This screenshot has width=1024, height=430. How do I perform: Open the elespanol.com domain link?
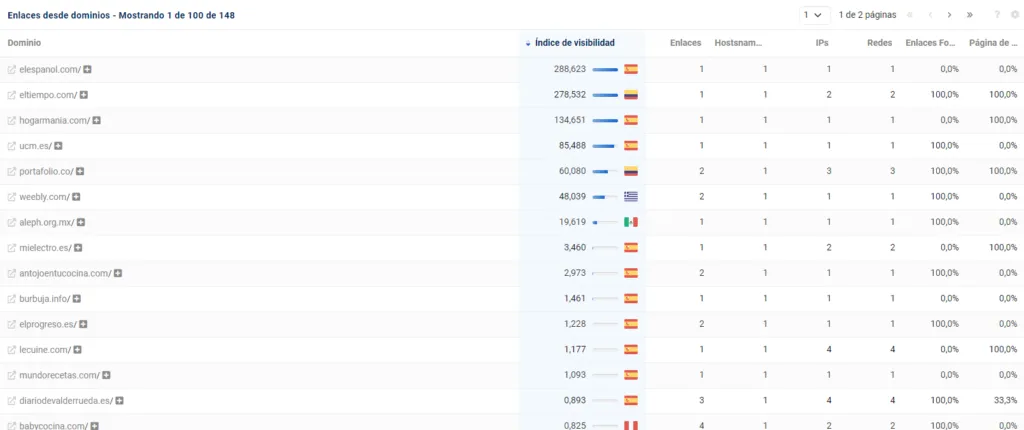50,69
